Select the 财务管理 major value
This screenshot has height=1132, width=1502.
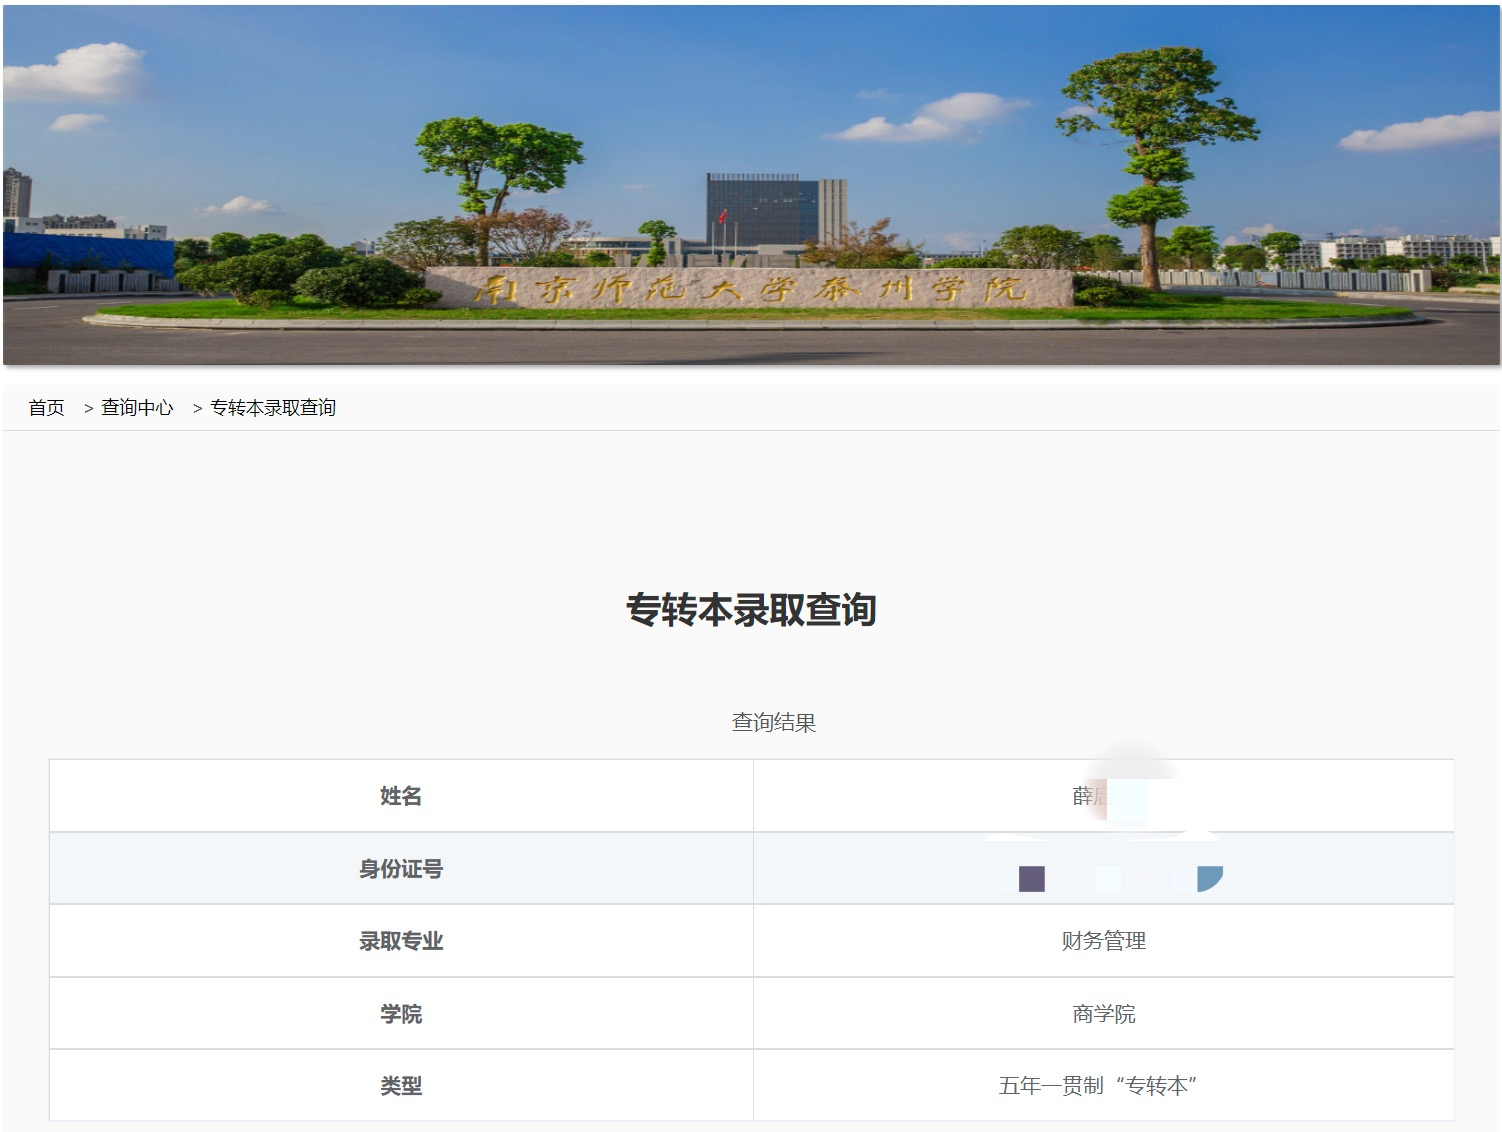point(1103,940)
